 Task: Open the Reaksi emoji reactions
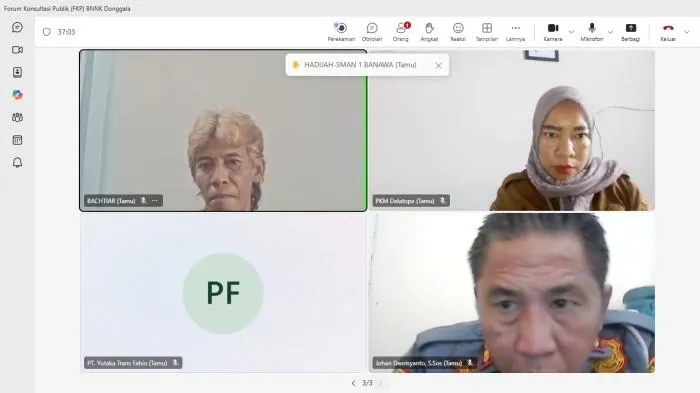[x=458, y=32]
